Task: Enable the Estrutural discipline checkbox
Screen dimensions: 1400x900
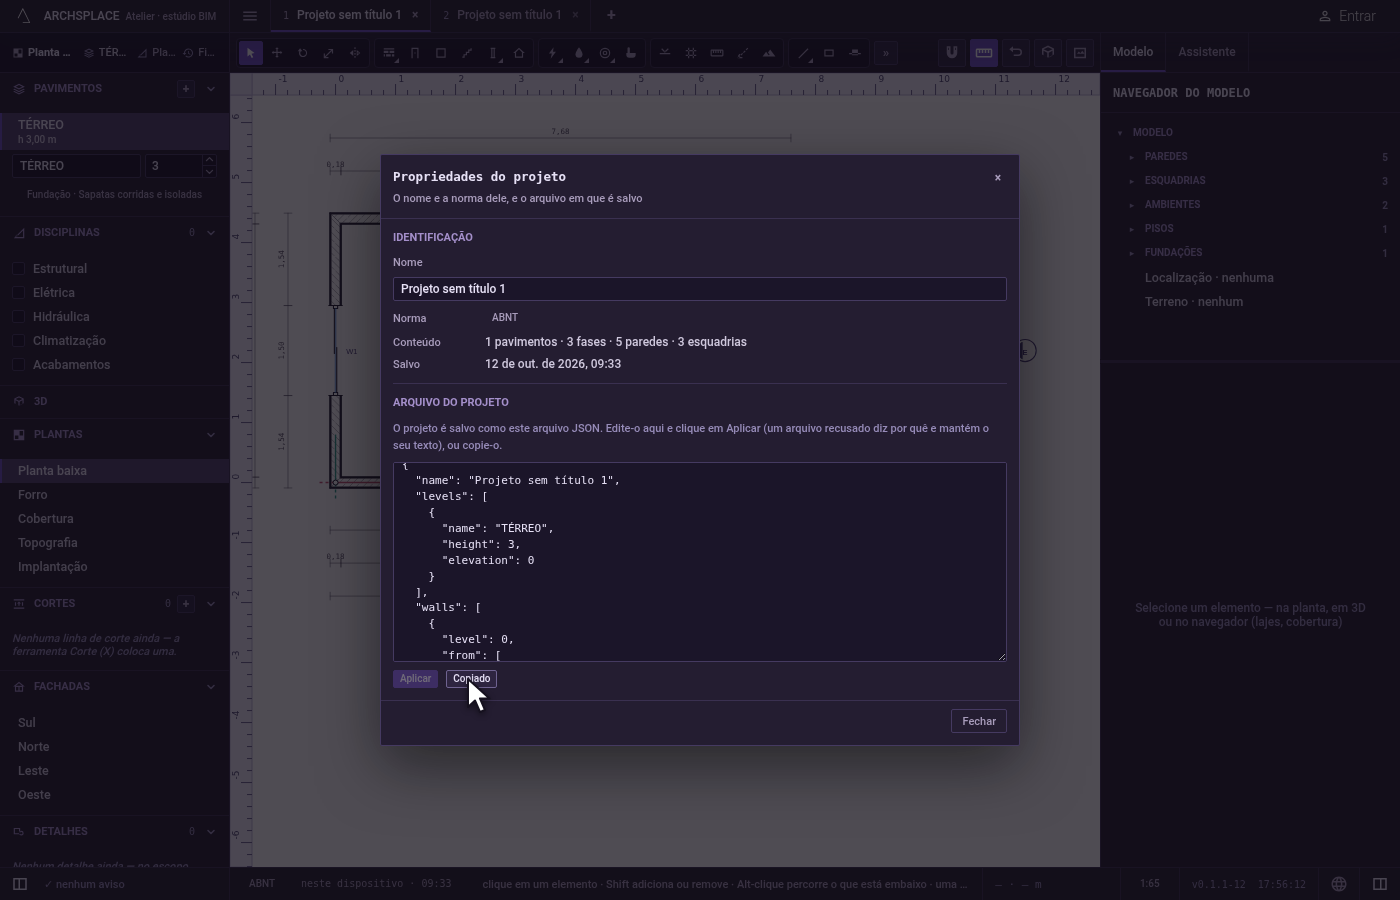Action: click(x=18, y=269)
